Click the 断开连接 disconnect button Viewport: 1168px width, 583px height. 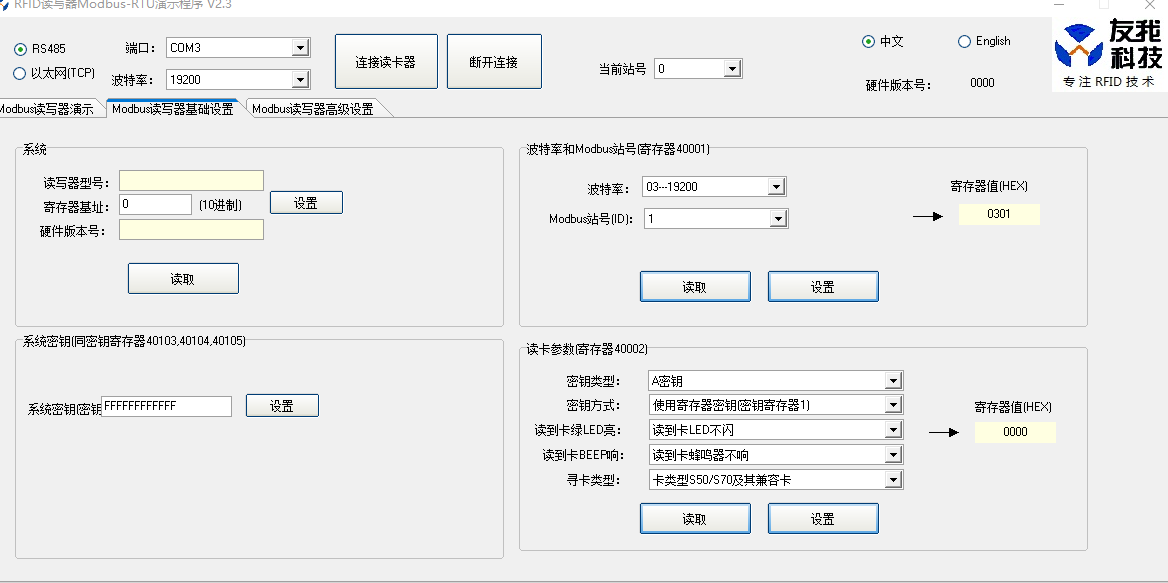point(494,60)
